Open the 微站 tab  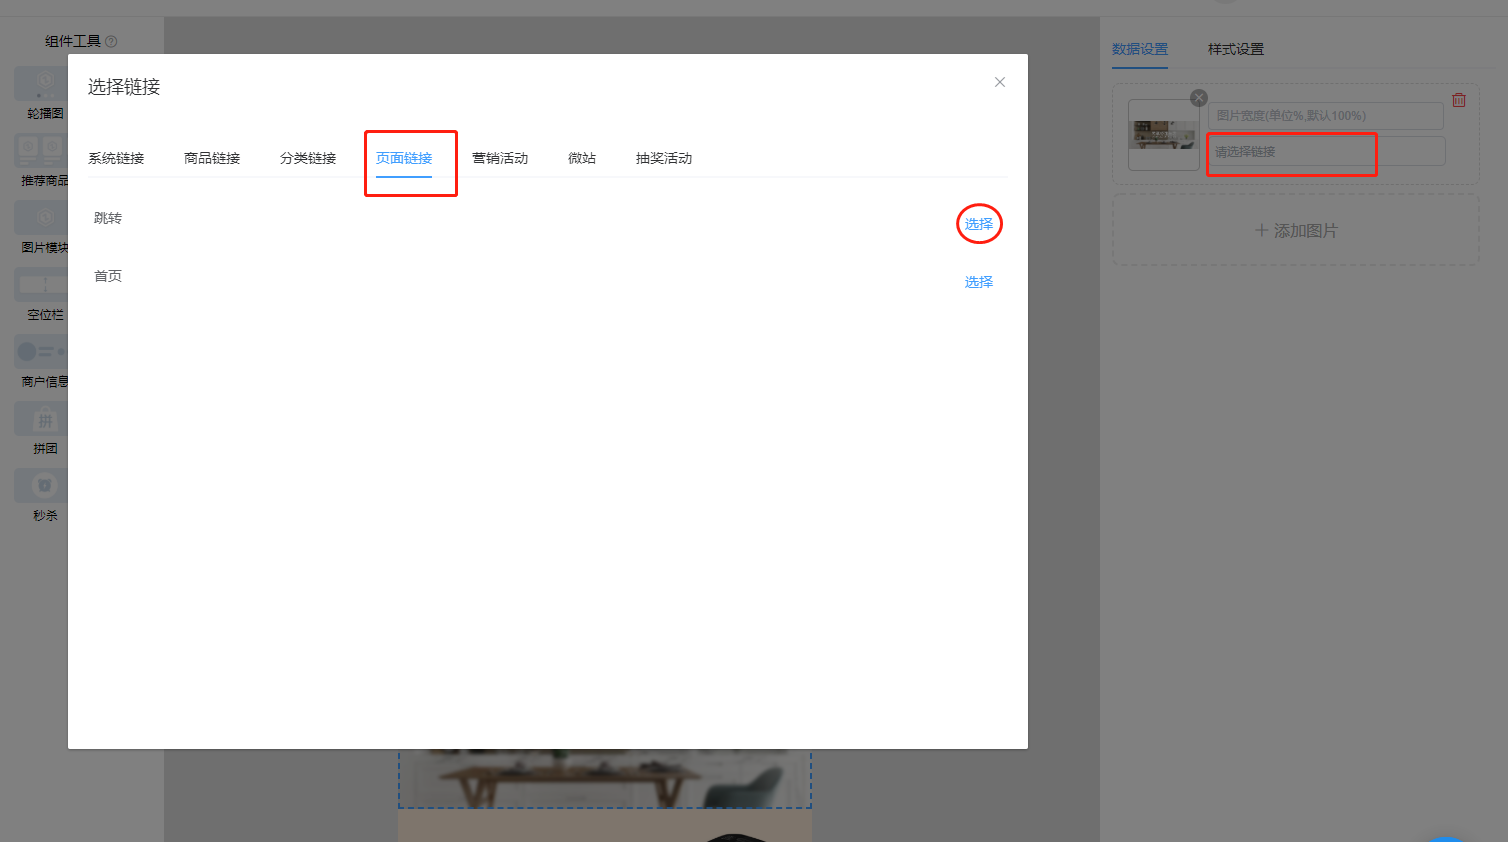coord(582,158)
